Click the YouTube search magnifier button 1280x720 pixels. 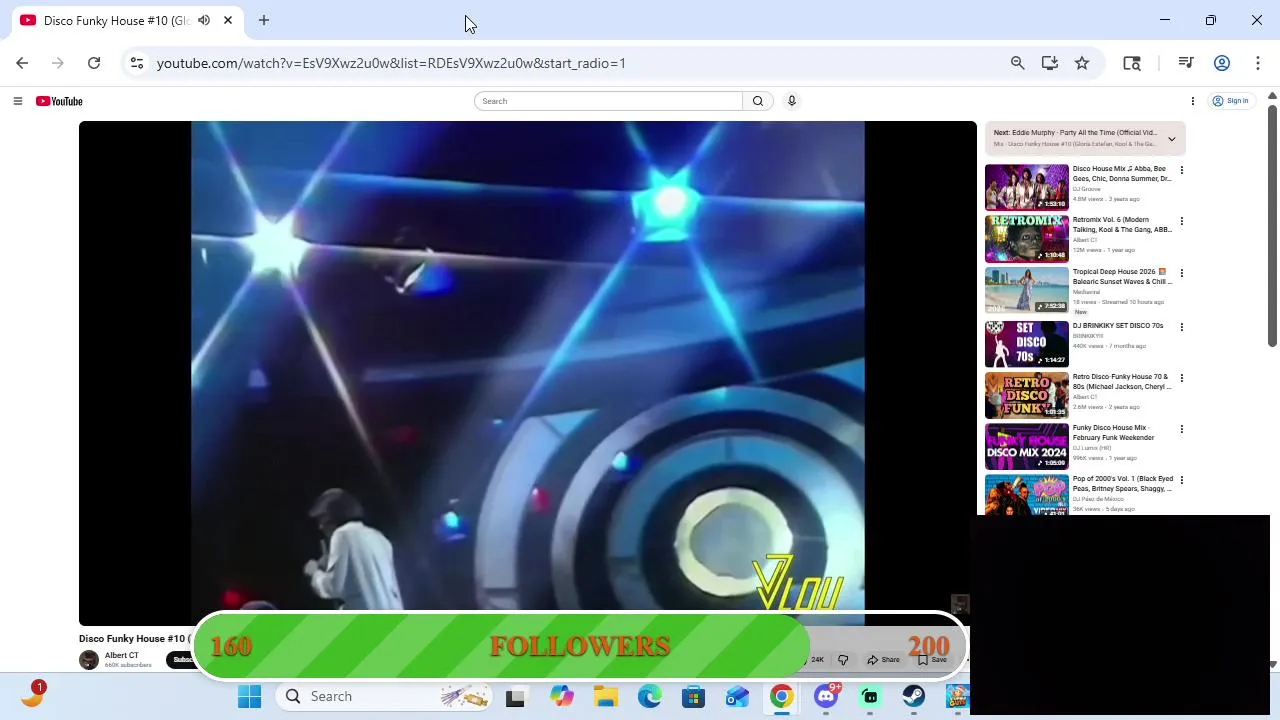pyautogui.click(x=758, y=101)
